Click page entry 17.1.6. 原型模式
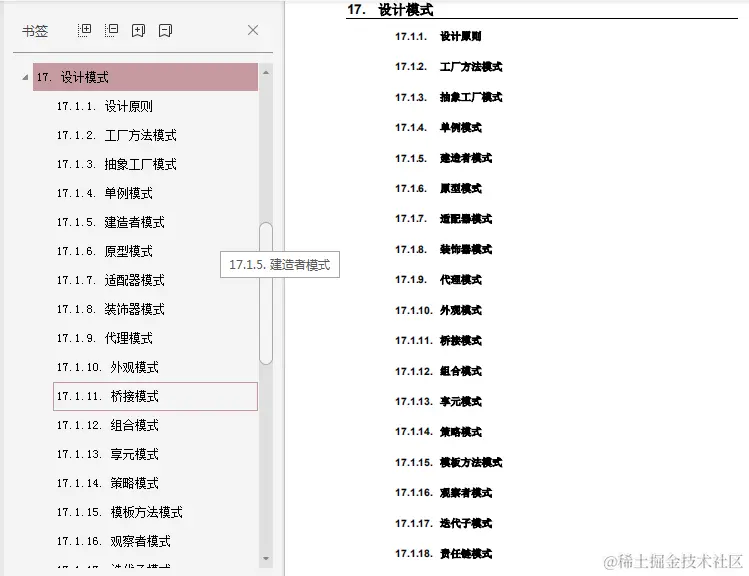The height and width of the screenshot is (576, 749). coord(438,189)
